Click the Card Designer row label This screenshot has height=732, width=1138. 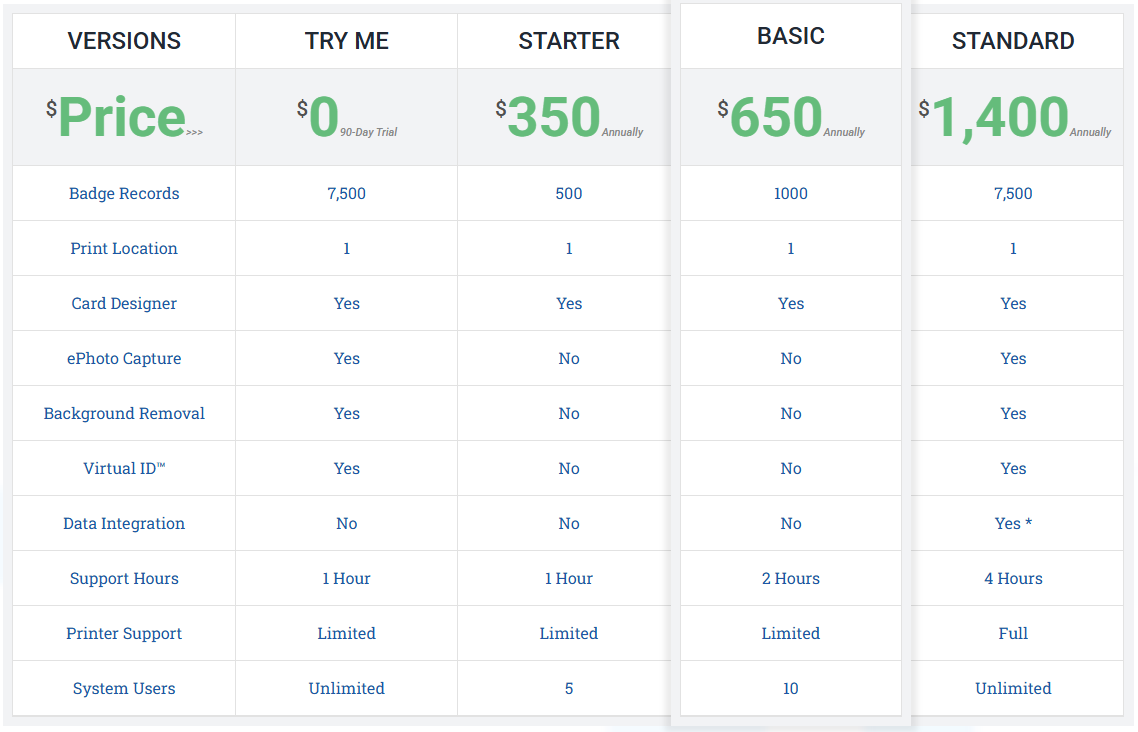(124, 304)
